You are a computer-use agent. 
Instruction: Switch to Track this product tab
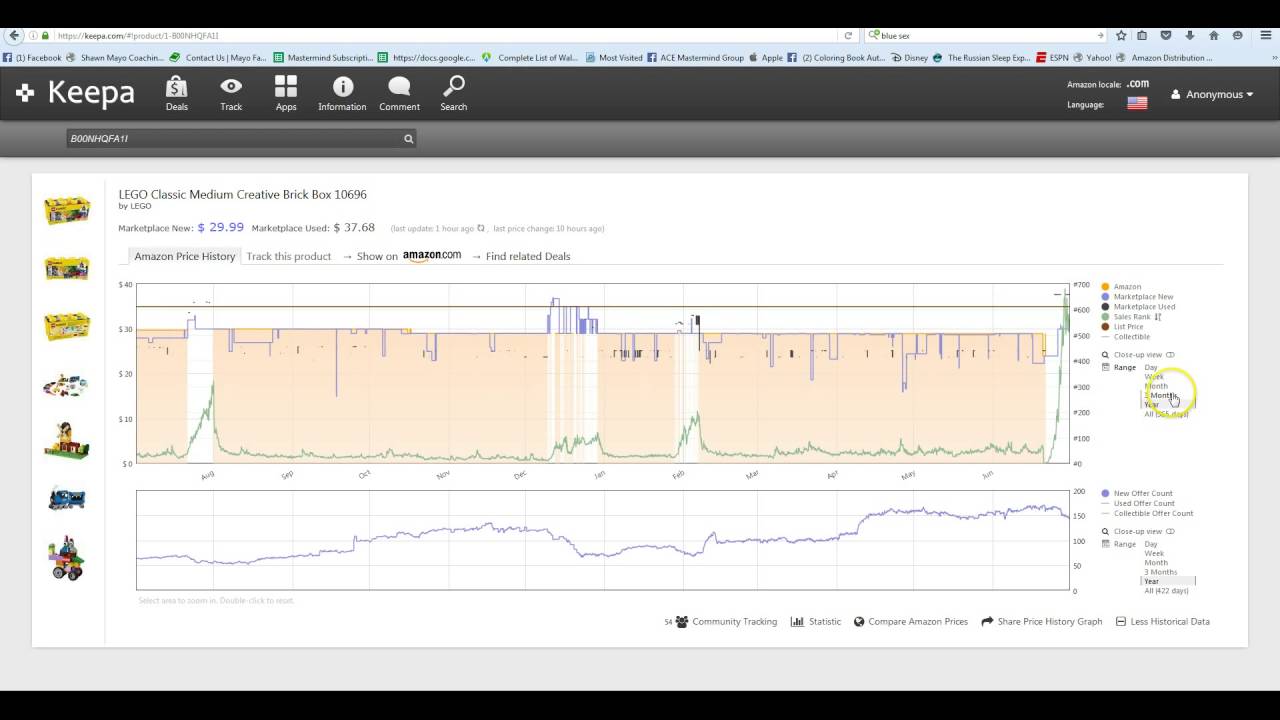click(x=288, y=256)
